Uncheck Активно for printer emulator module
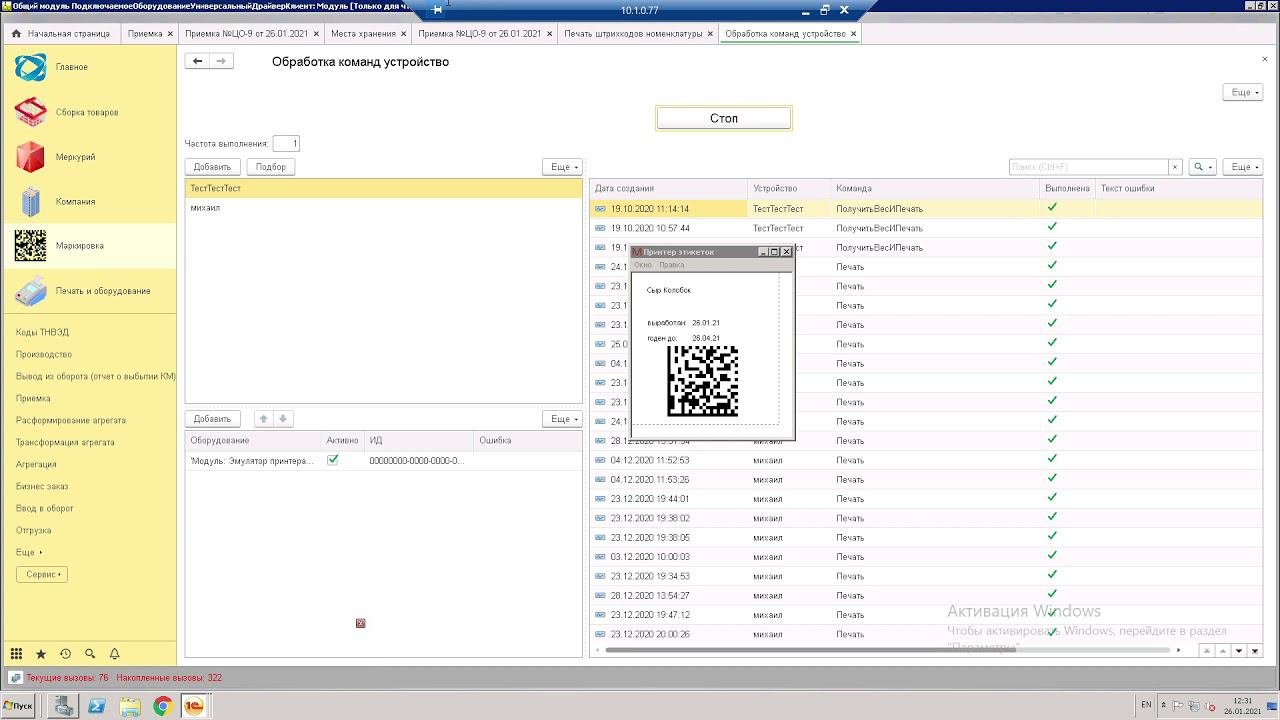The image size is (1280, 720). point(333,460)
